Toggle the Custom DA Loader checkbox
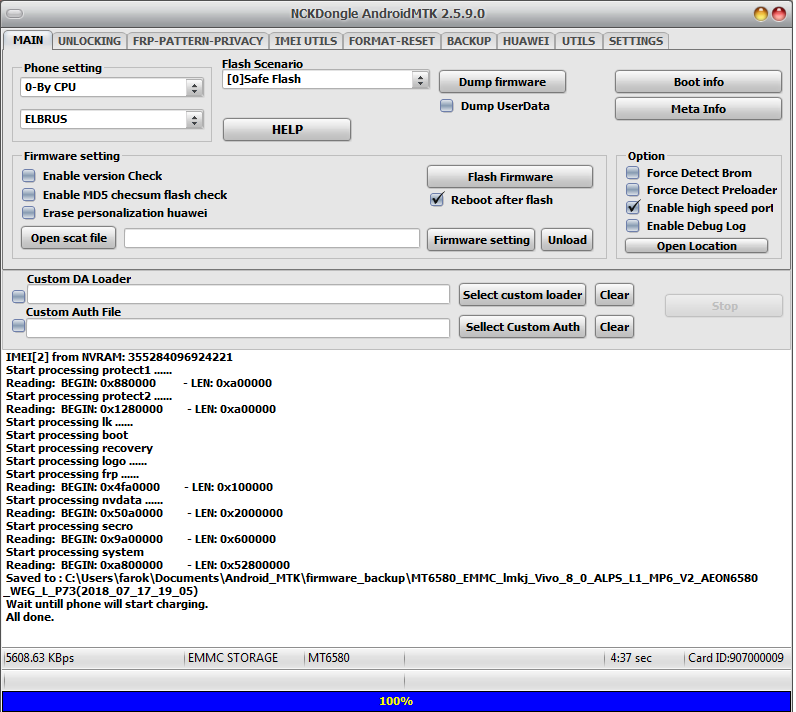The image size is (796, 712). click(x=19, y=296)
